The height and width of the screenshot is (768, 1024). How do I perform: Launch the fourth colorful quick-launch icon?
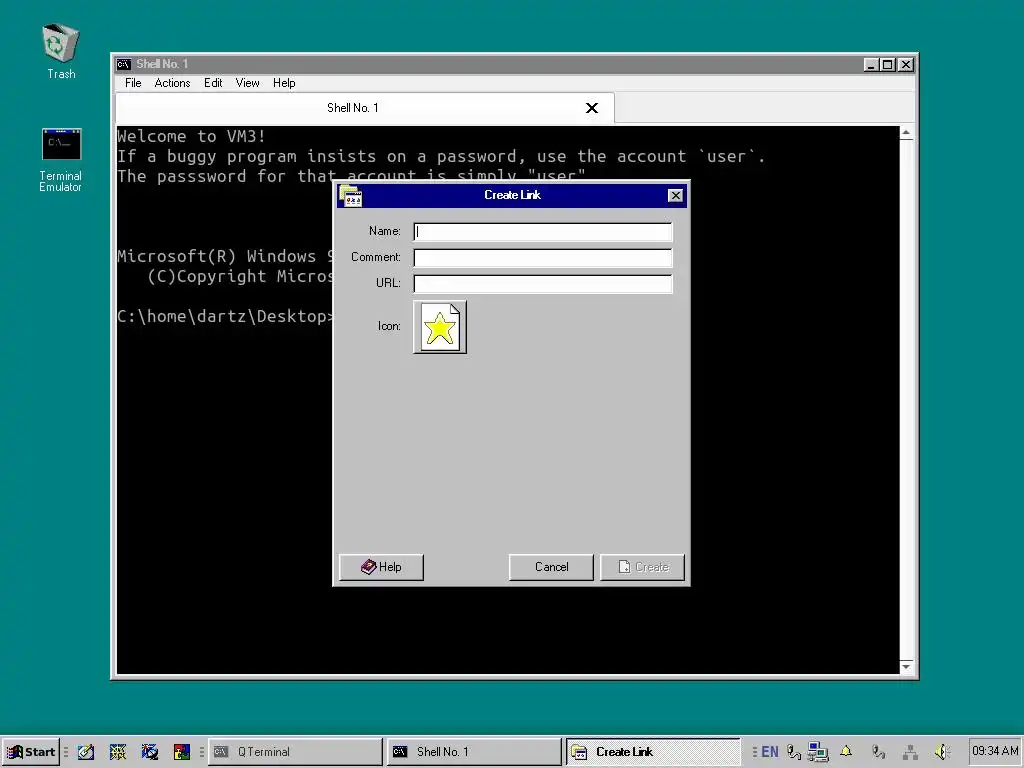point(182,752)
